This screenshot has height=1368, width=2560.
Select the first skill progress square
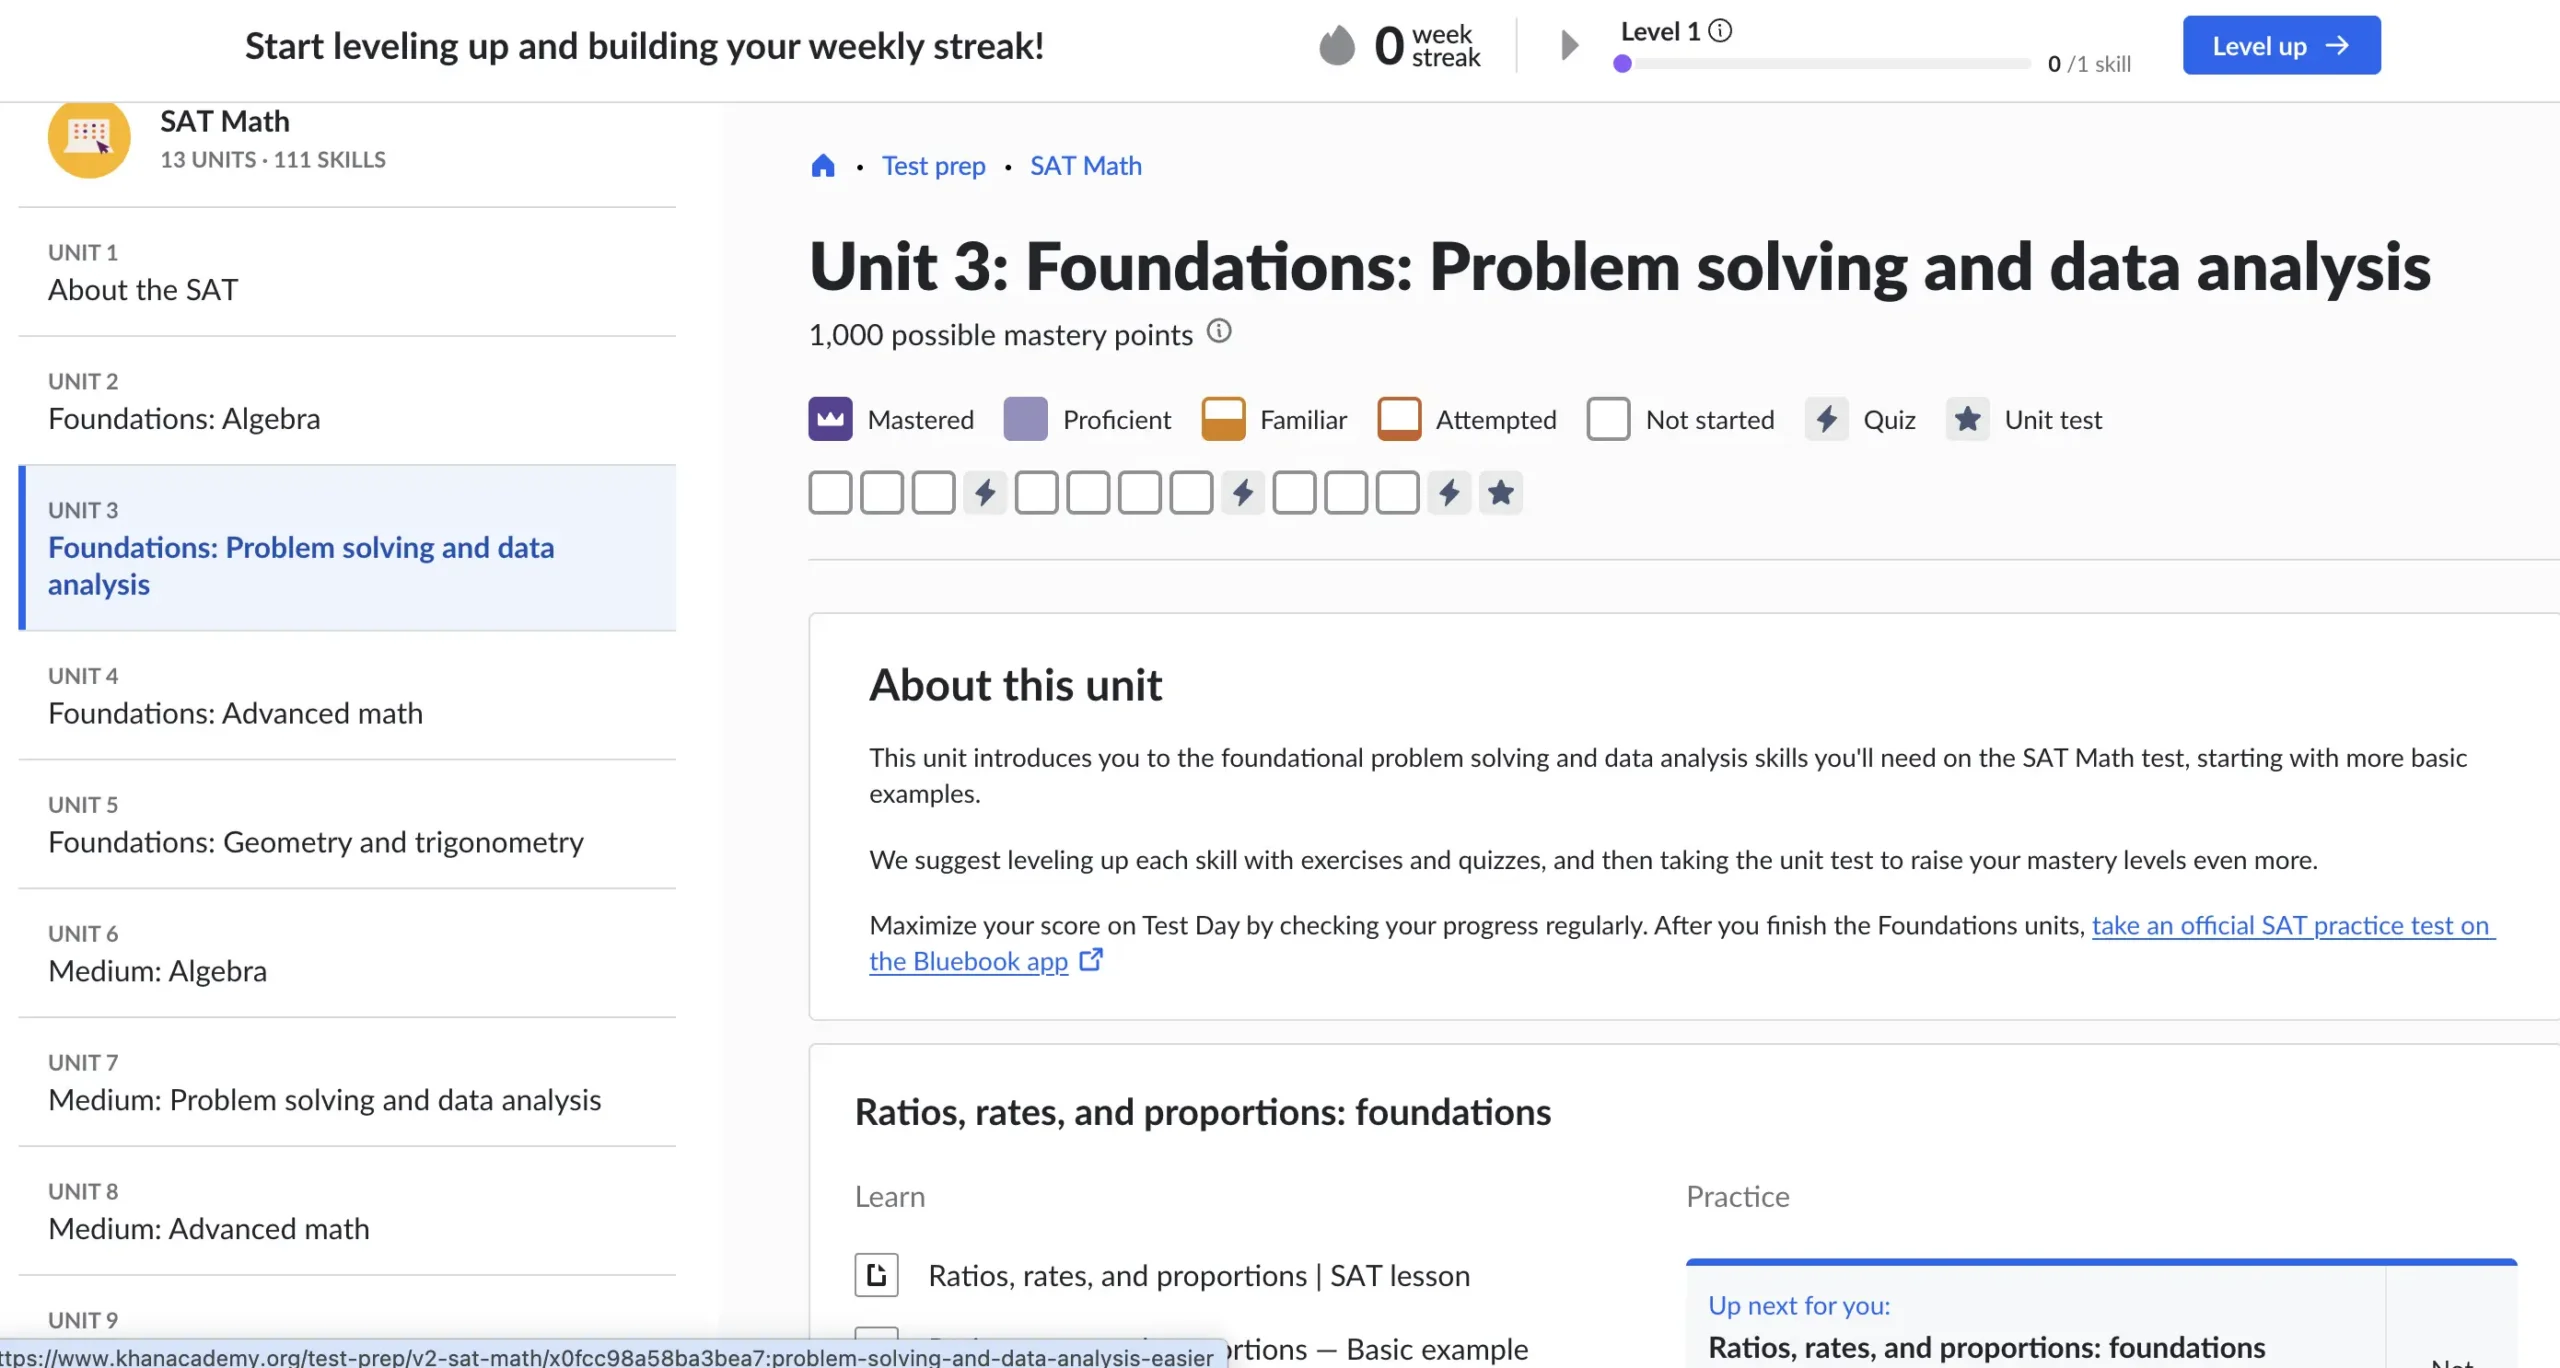(x=830, y=493)
